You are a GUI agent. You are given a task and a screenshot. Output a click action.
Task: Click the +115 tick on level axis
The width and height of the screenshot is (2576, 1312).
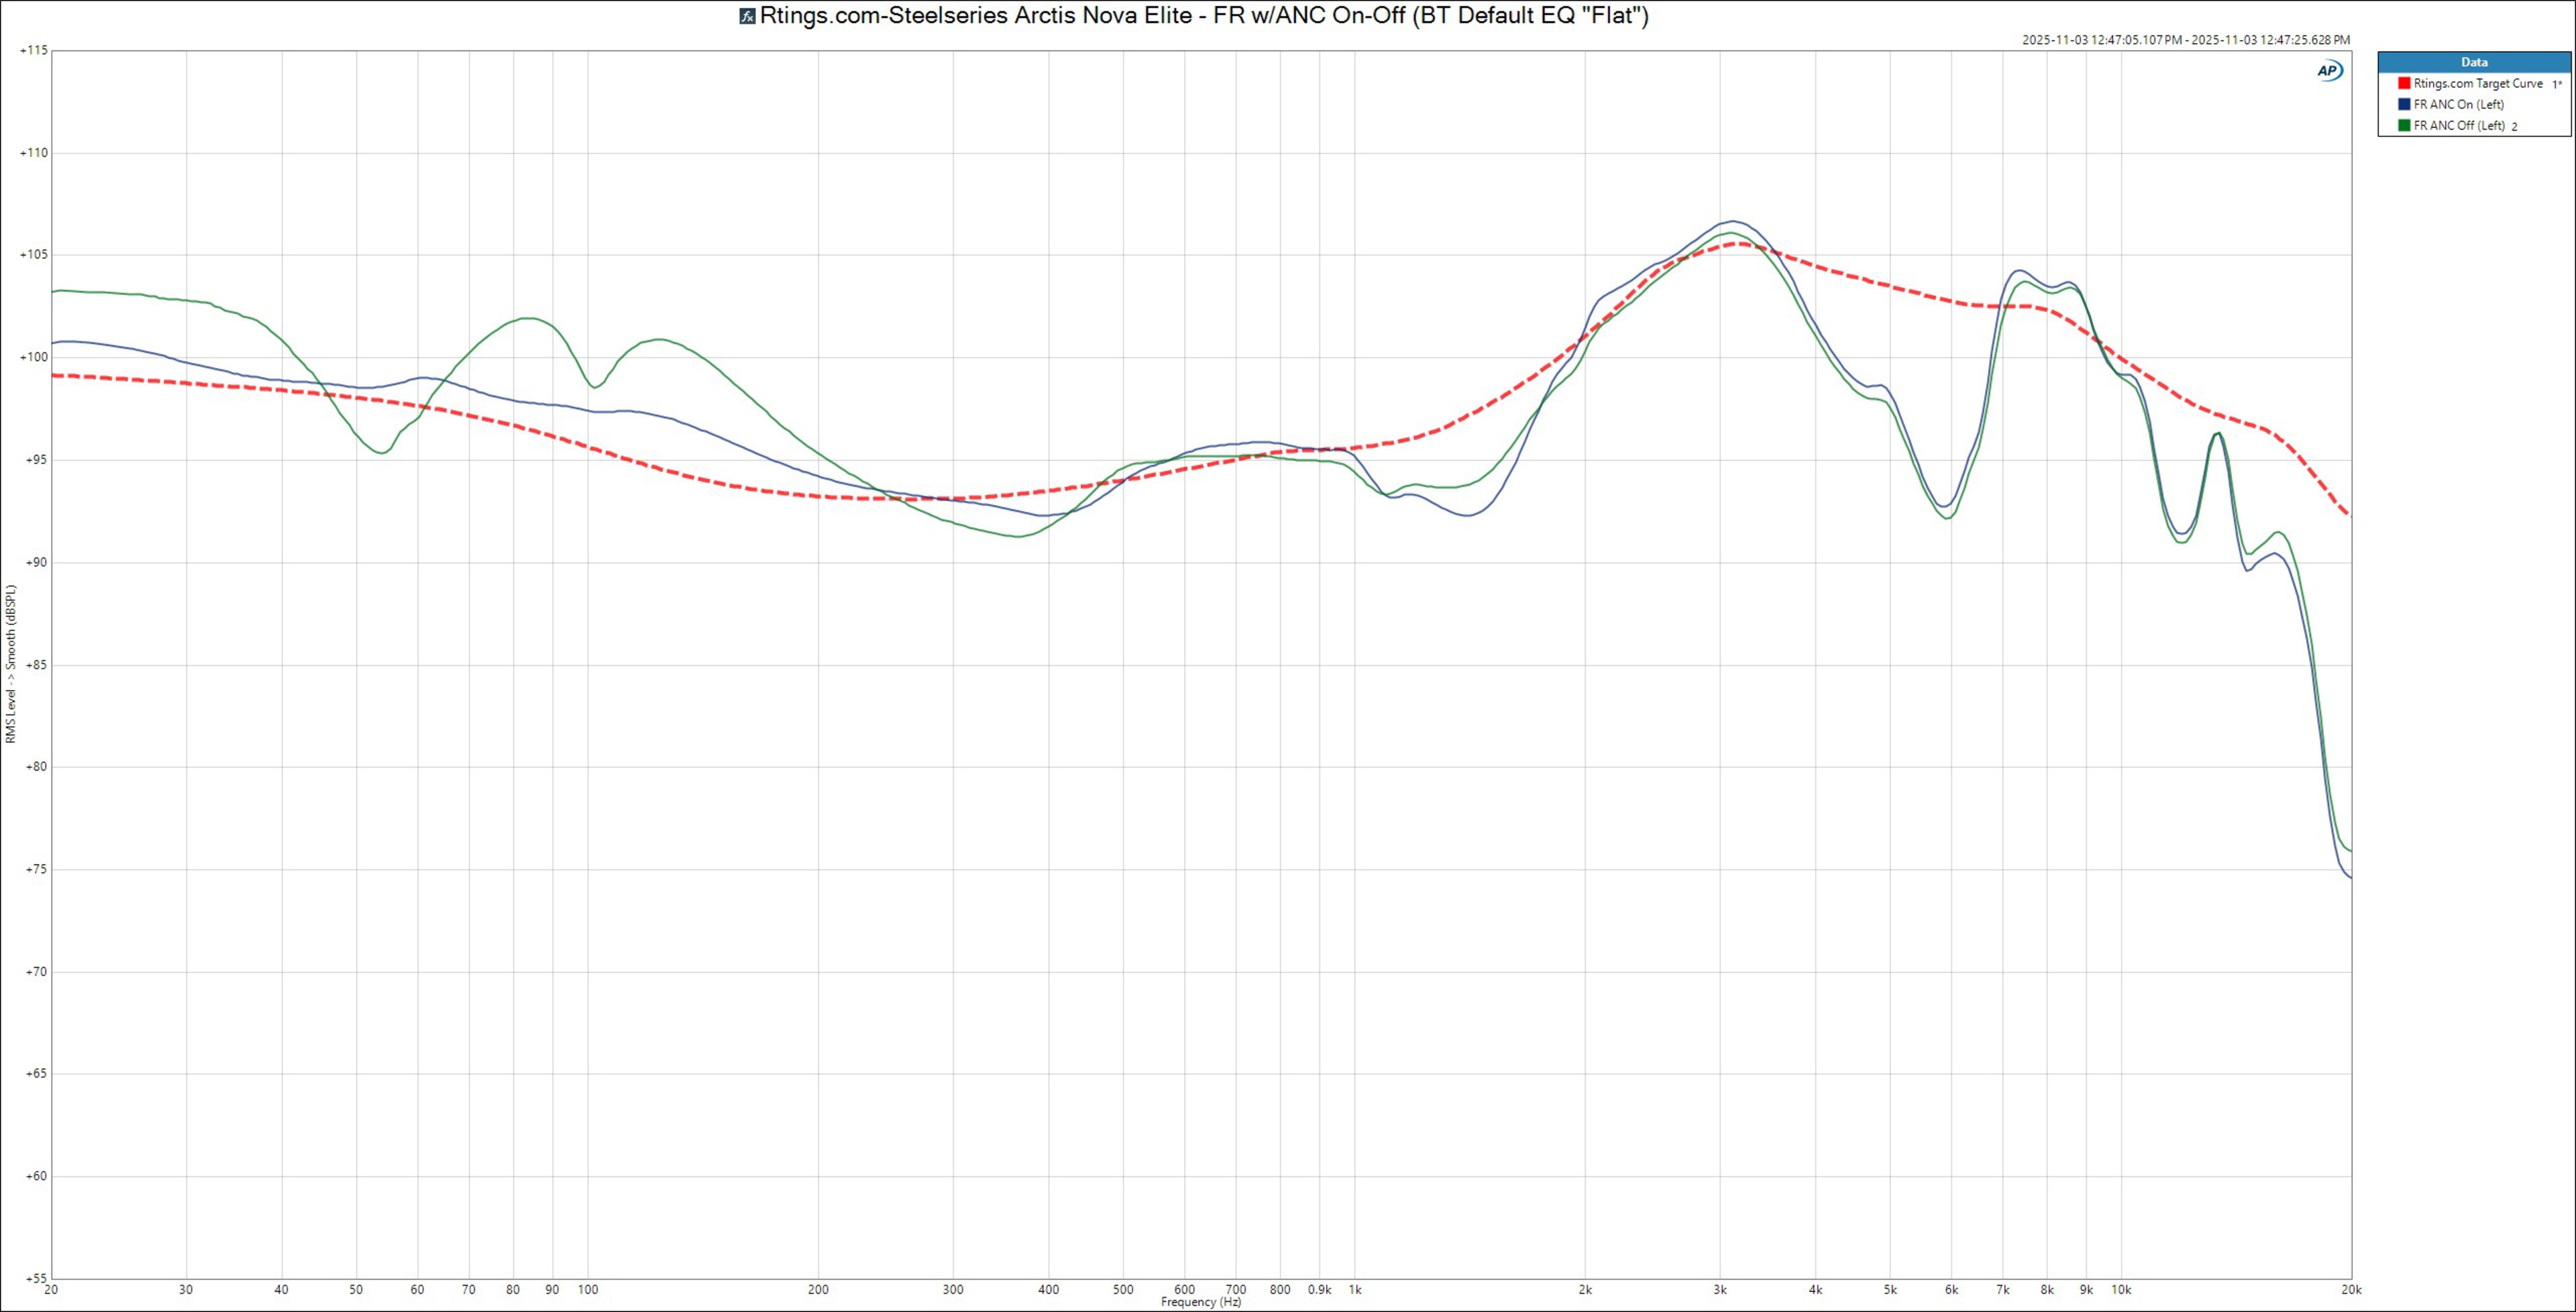pyautogui.click(x=33, y=50)
